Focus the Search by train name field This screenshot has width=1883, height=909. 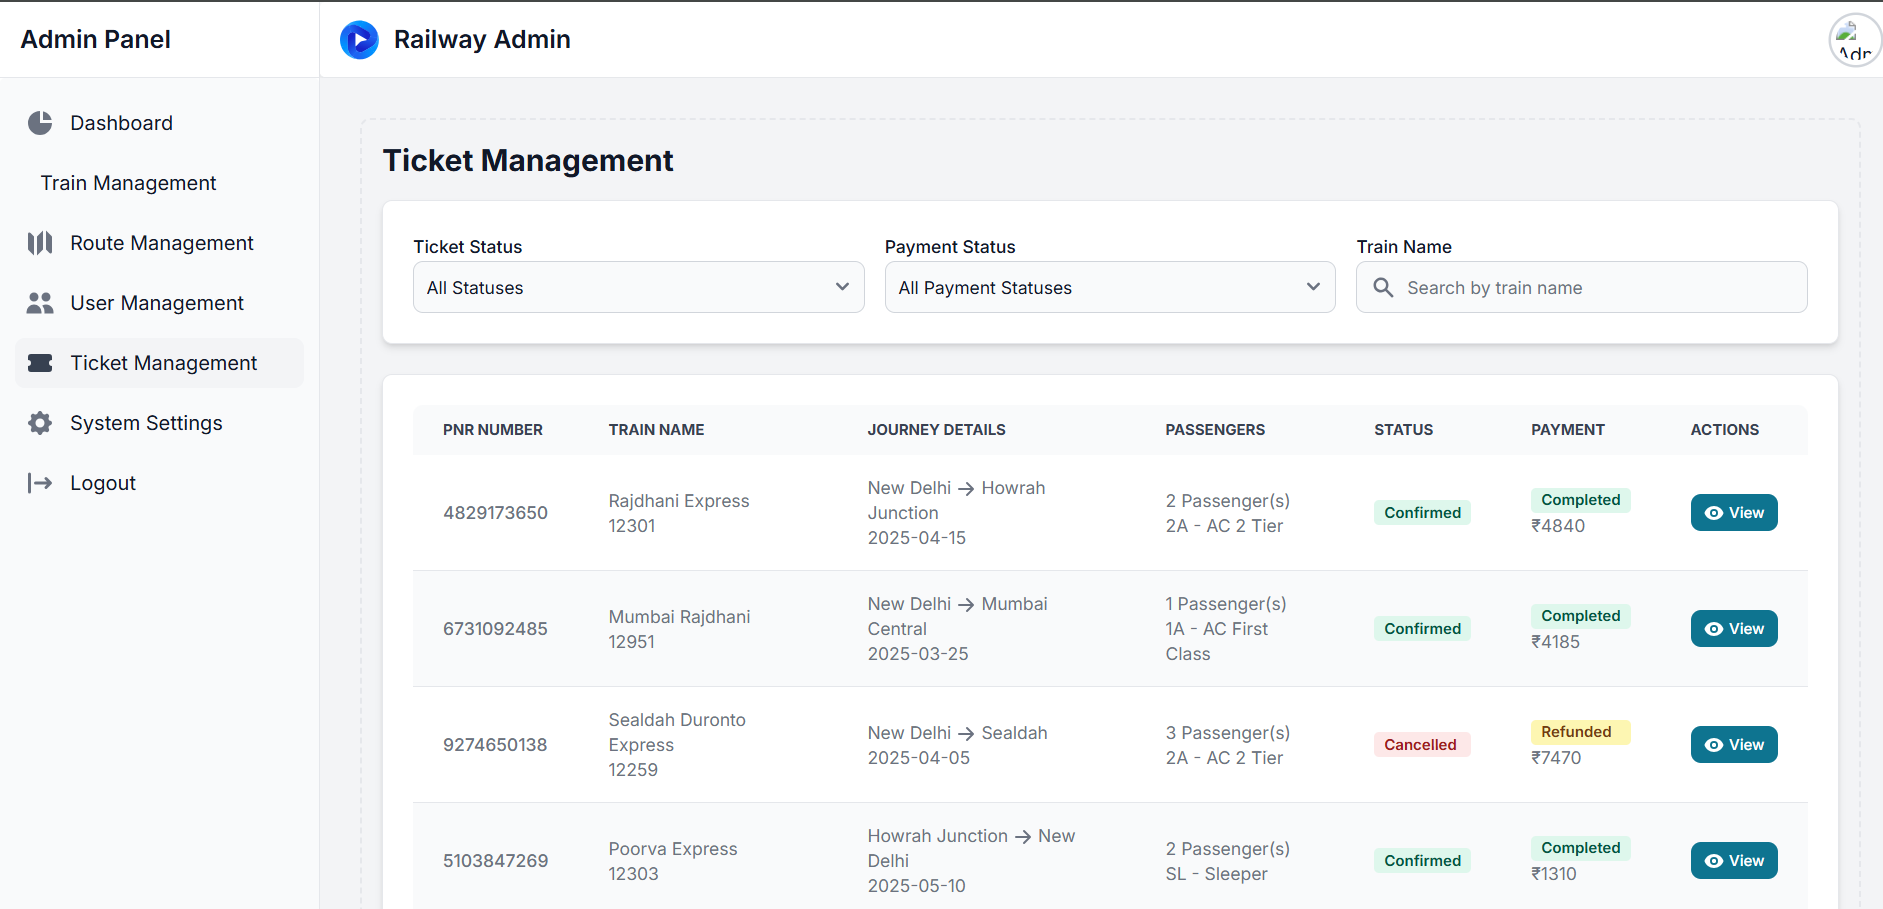[1581, 287]
